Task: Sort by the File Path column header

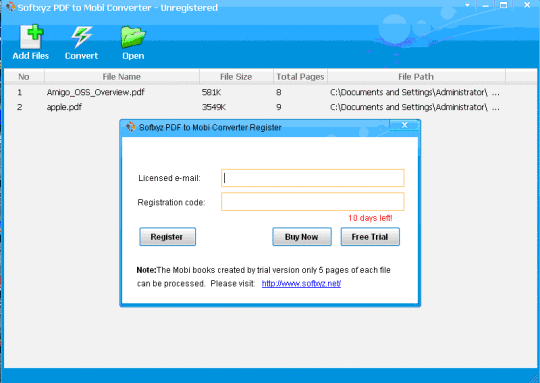Action: click(416, 76)
